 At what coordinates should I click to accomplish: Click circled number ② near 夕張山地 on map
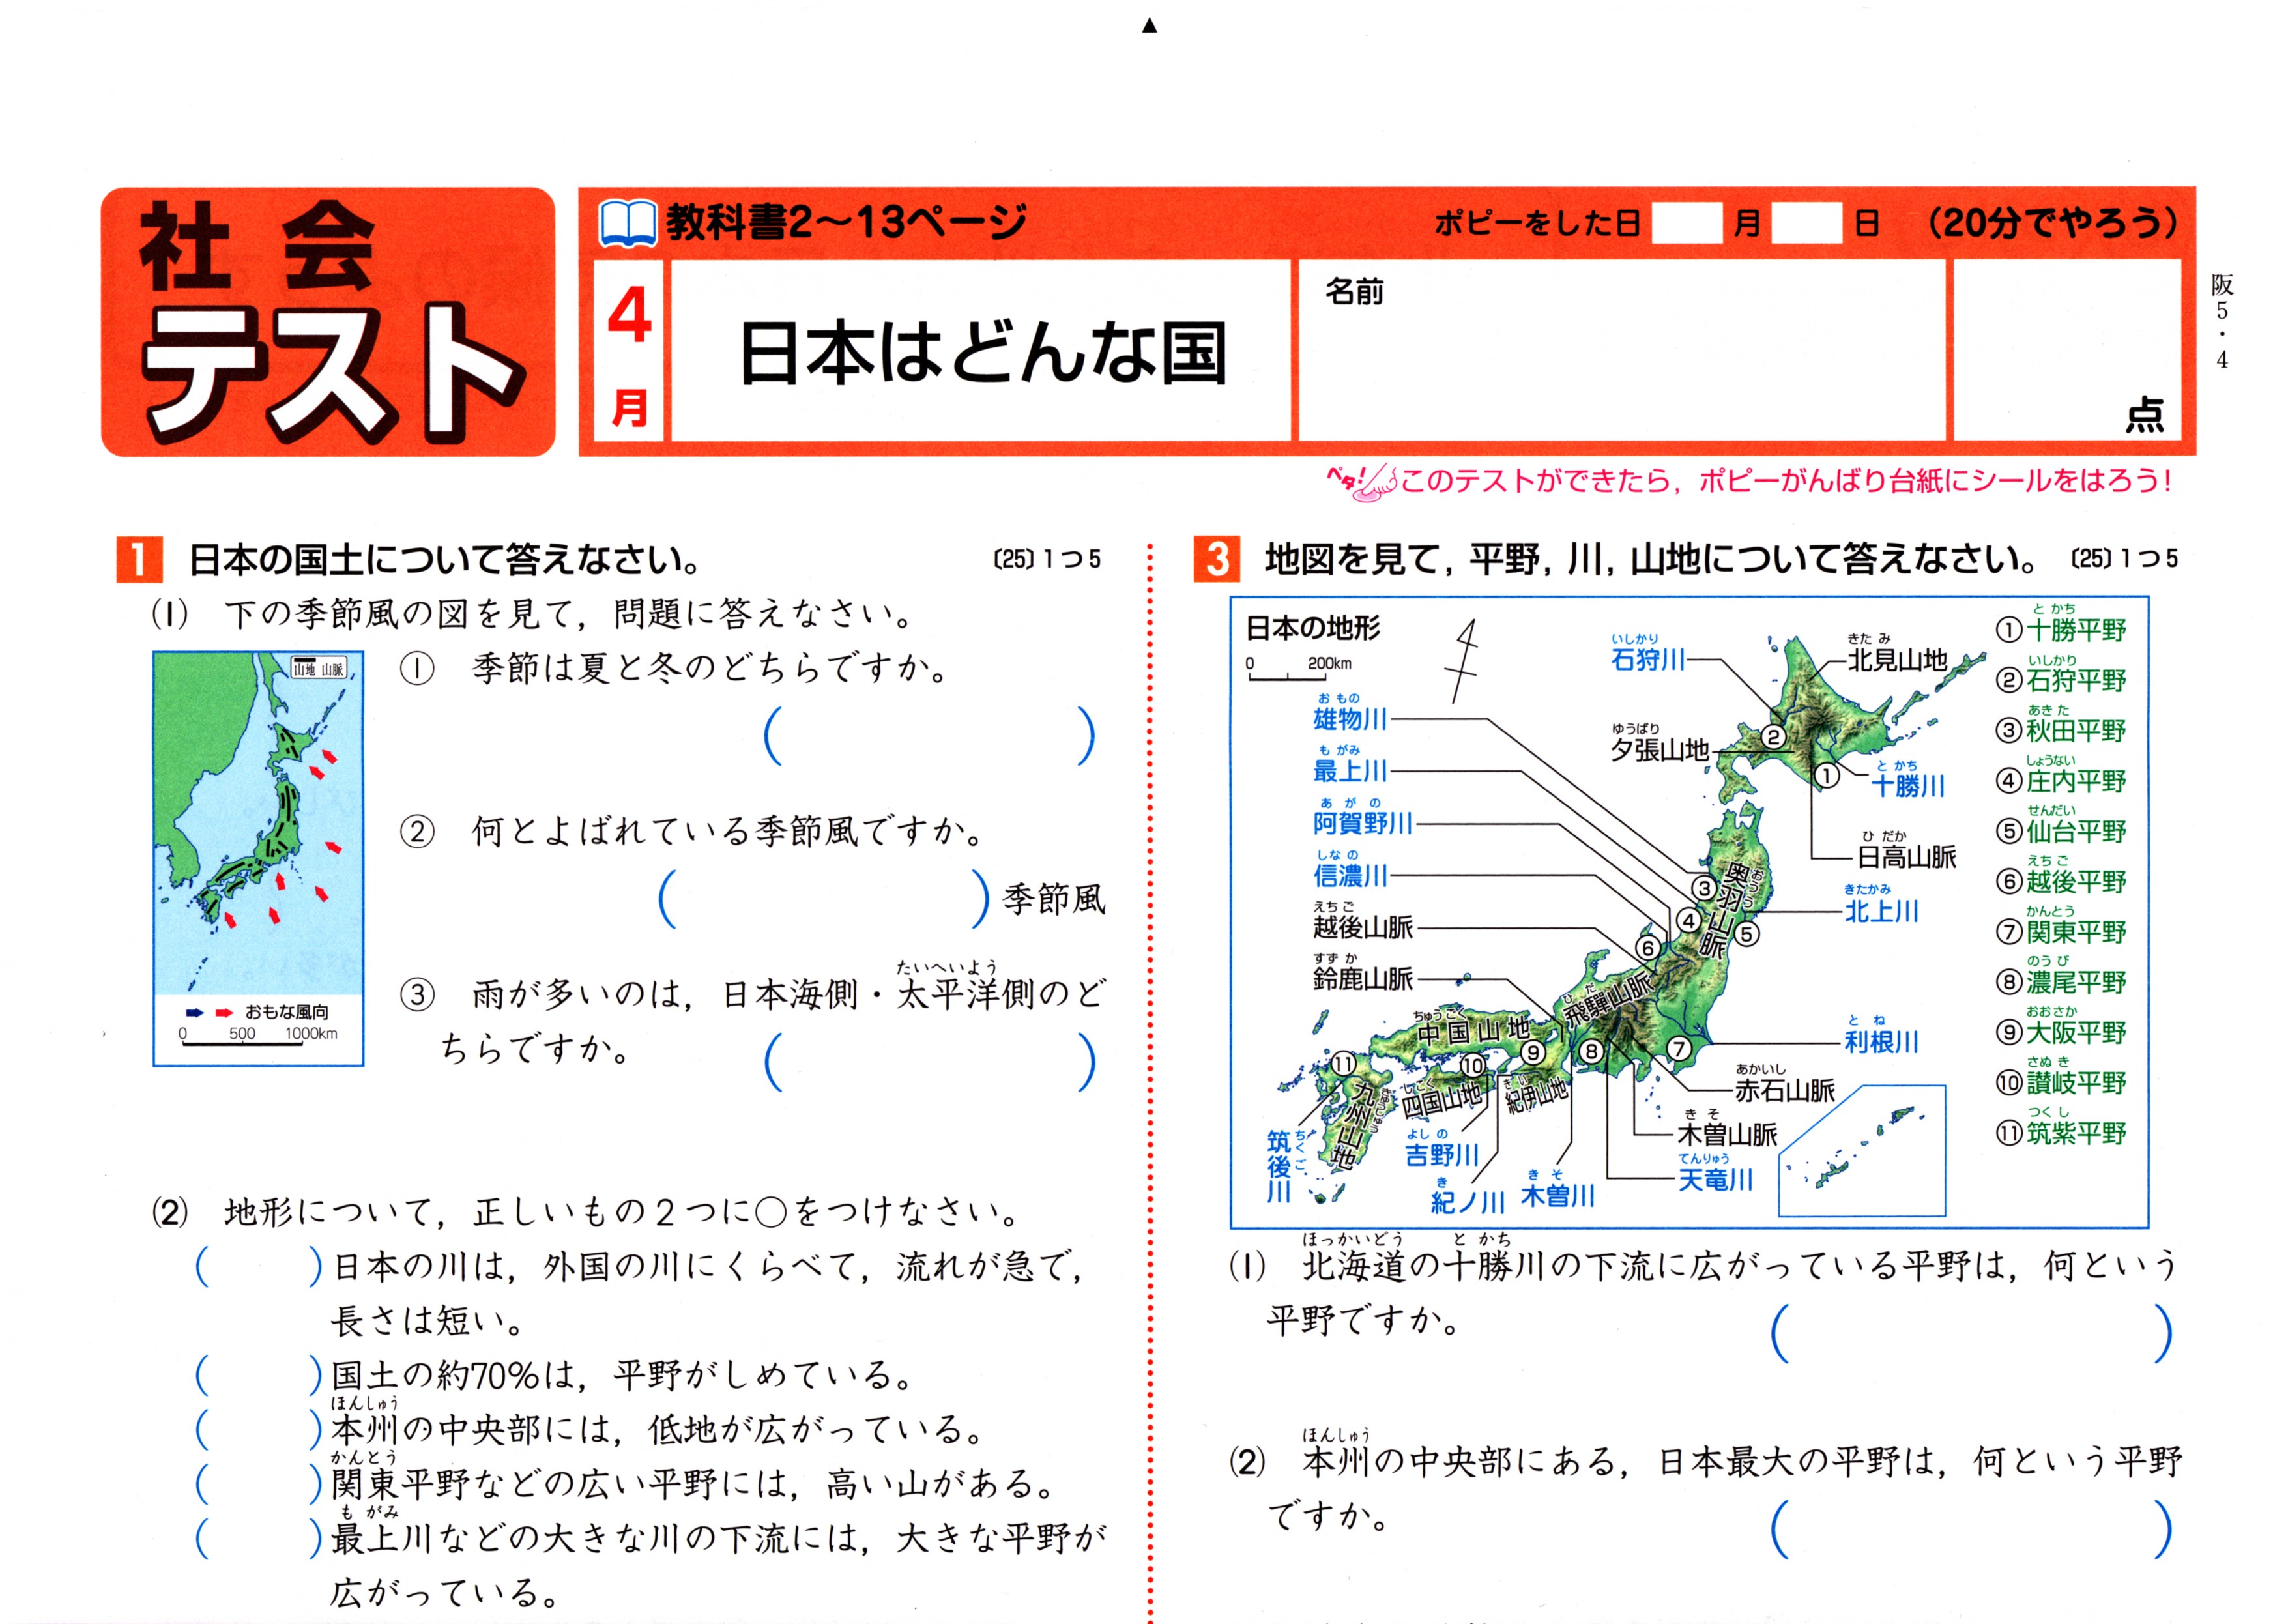pyautogui.click(x=1773, y=737)
